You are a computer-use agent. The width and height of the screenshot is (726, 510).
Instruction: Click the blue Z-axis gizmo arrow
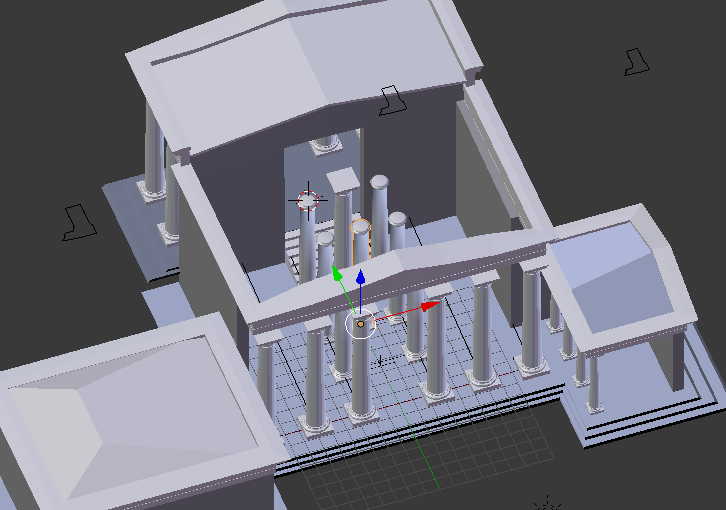[x=360, y=278]
